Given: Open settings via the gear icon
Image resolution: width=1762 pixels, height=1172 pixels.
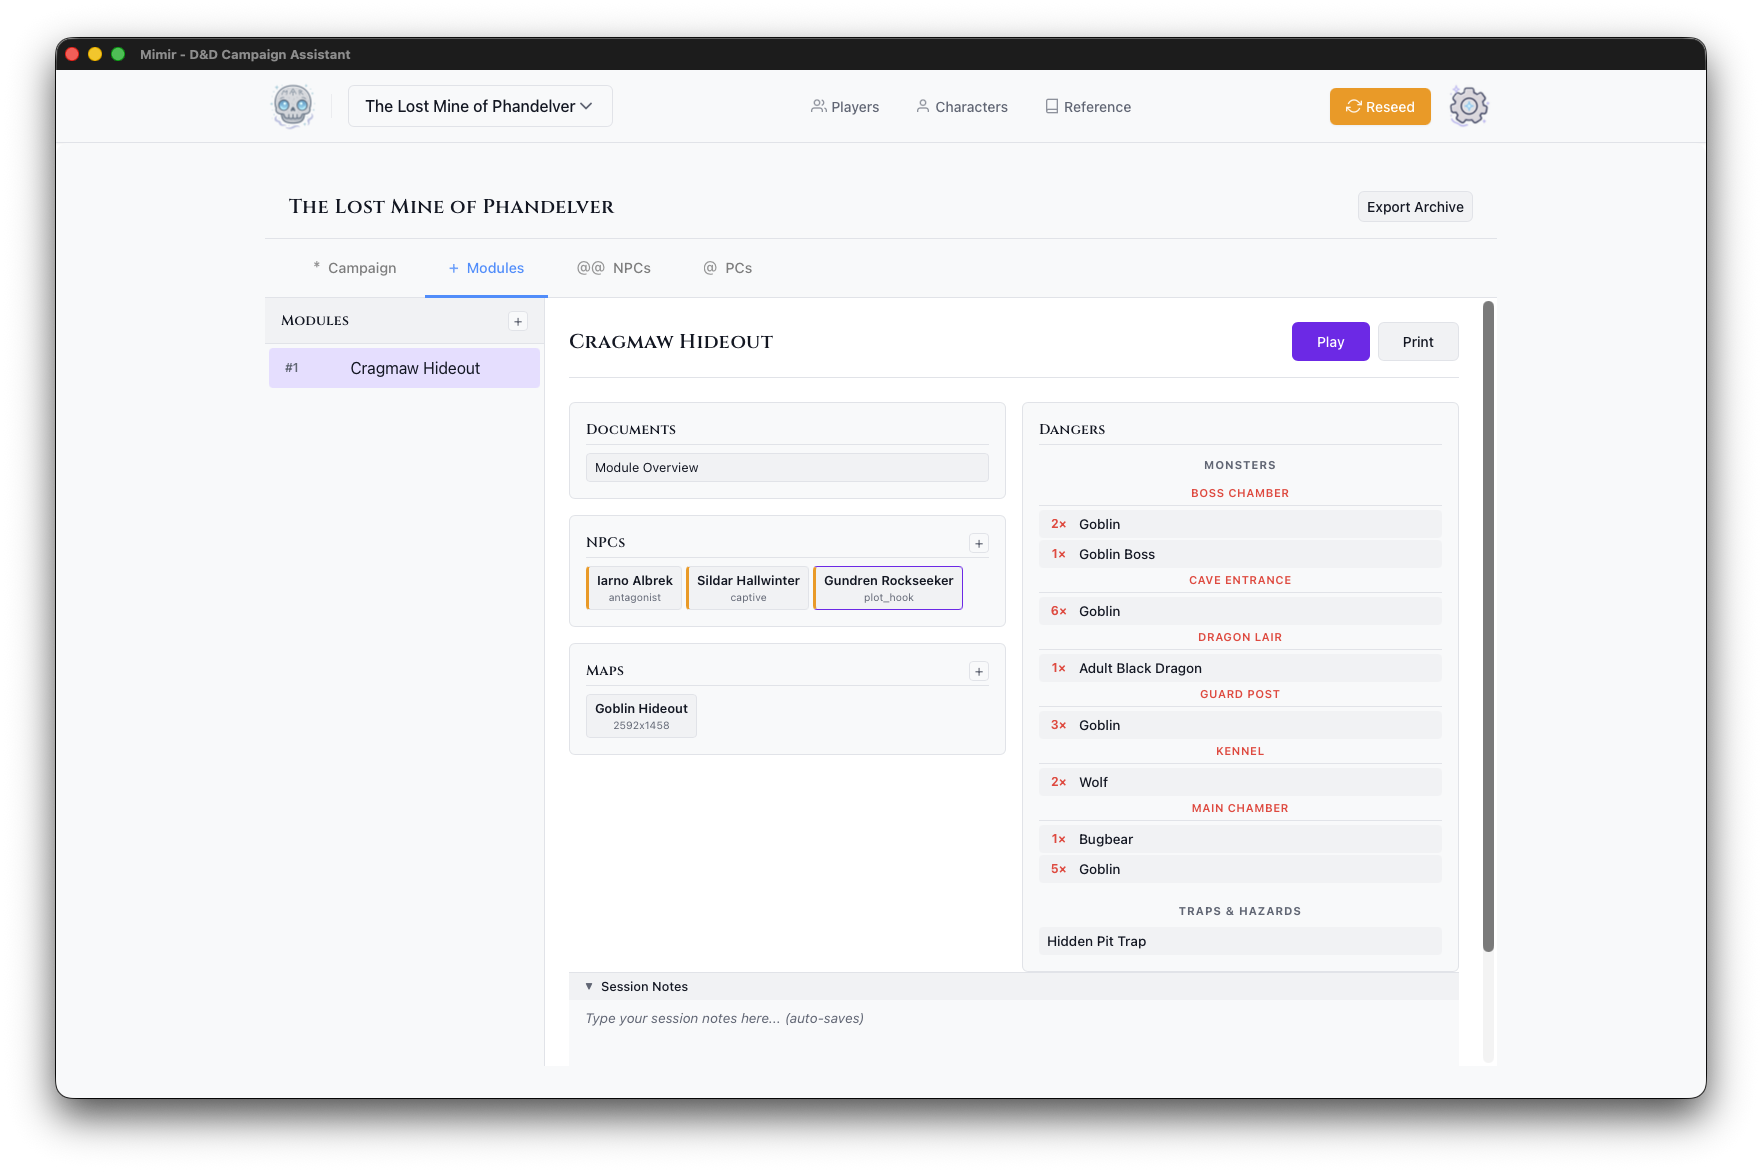Looking at the screenshot, I should click(x=1468, y=106).
